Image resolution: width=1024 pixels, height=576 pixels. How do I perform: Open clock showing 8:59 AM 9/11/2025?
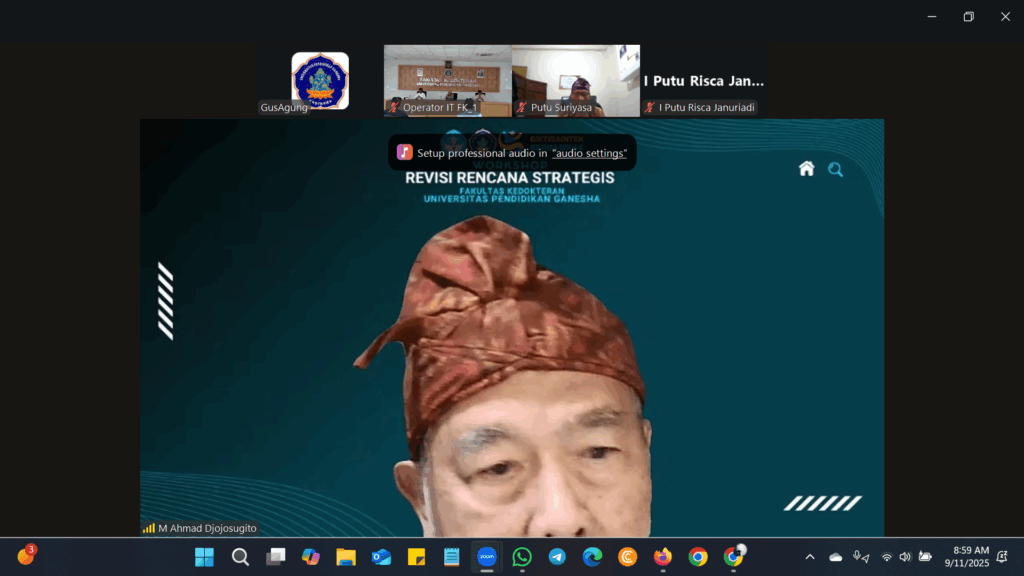click(967, 557)
